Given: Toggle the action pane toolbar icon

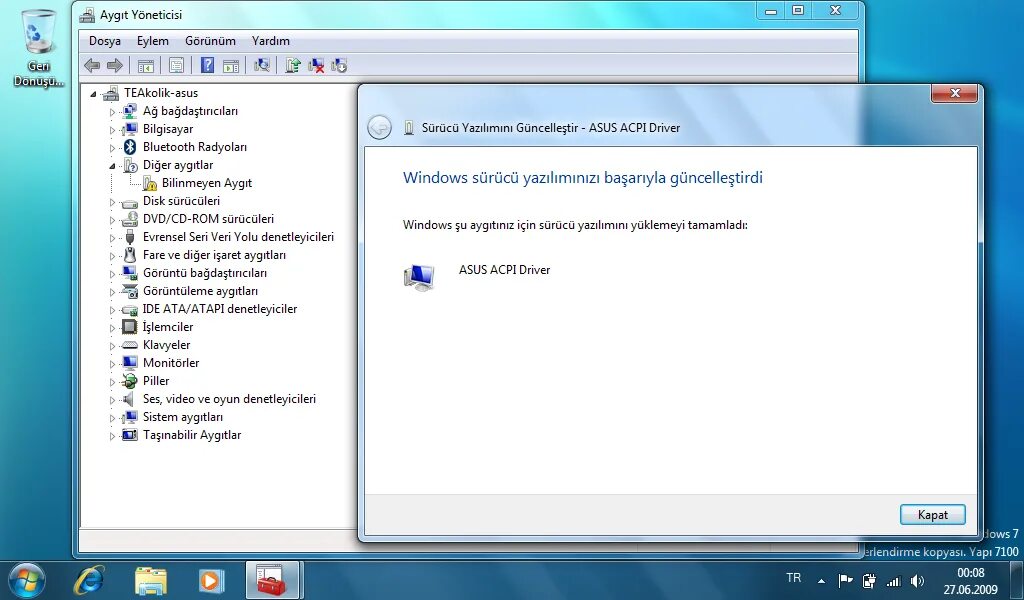Looking at the screenshot, I should tap(231, 65).
